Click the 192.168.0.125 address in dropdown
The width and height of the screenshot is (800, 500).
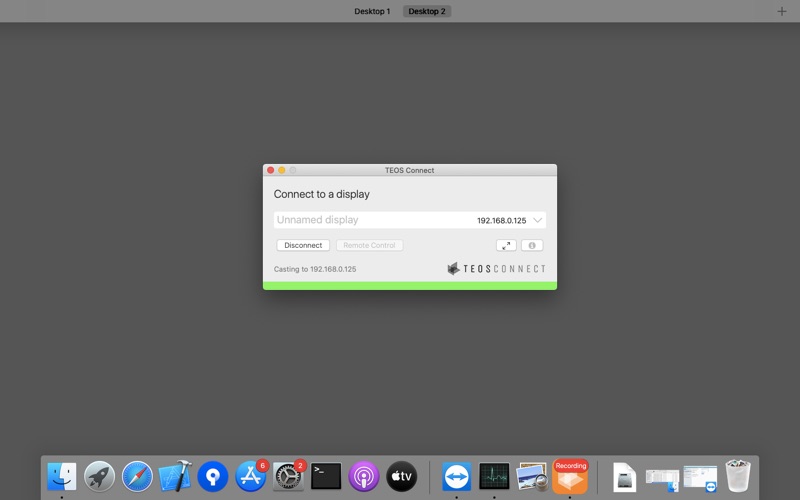point(502,220)
